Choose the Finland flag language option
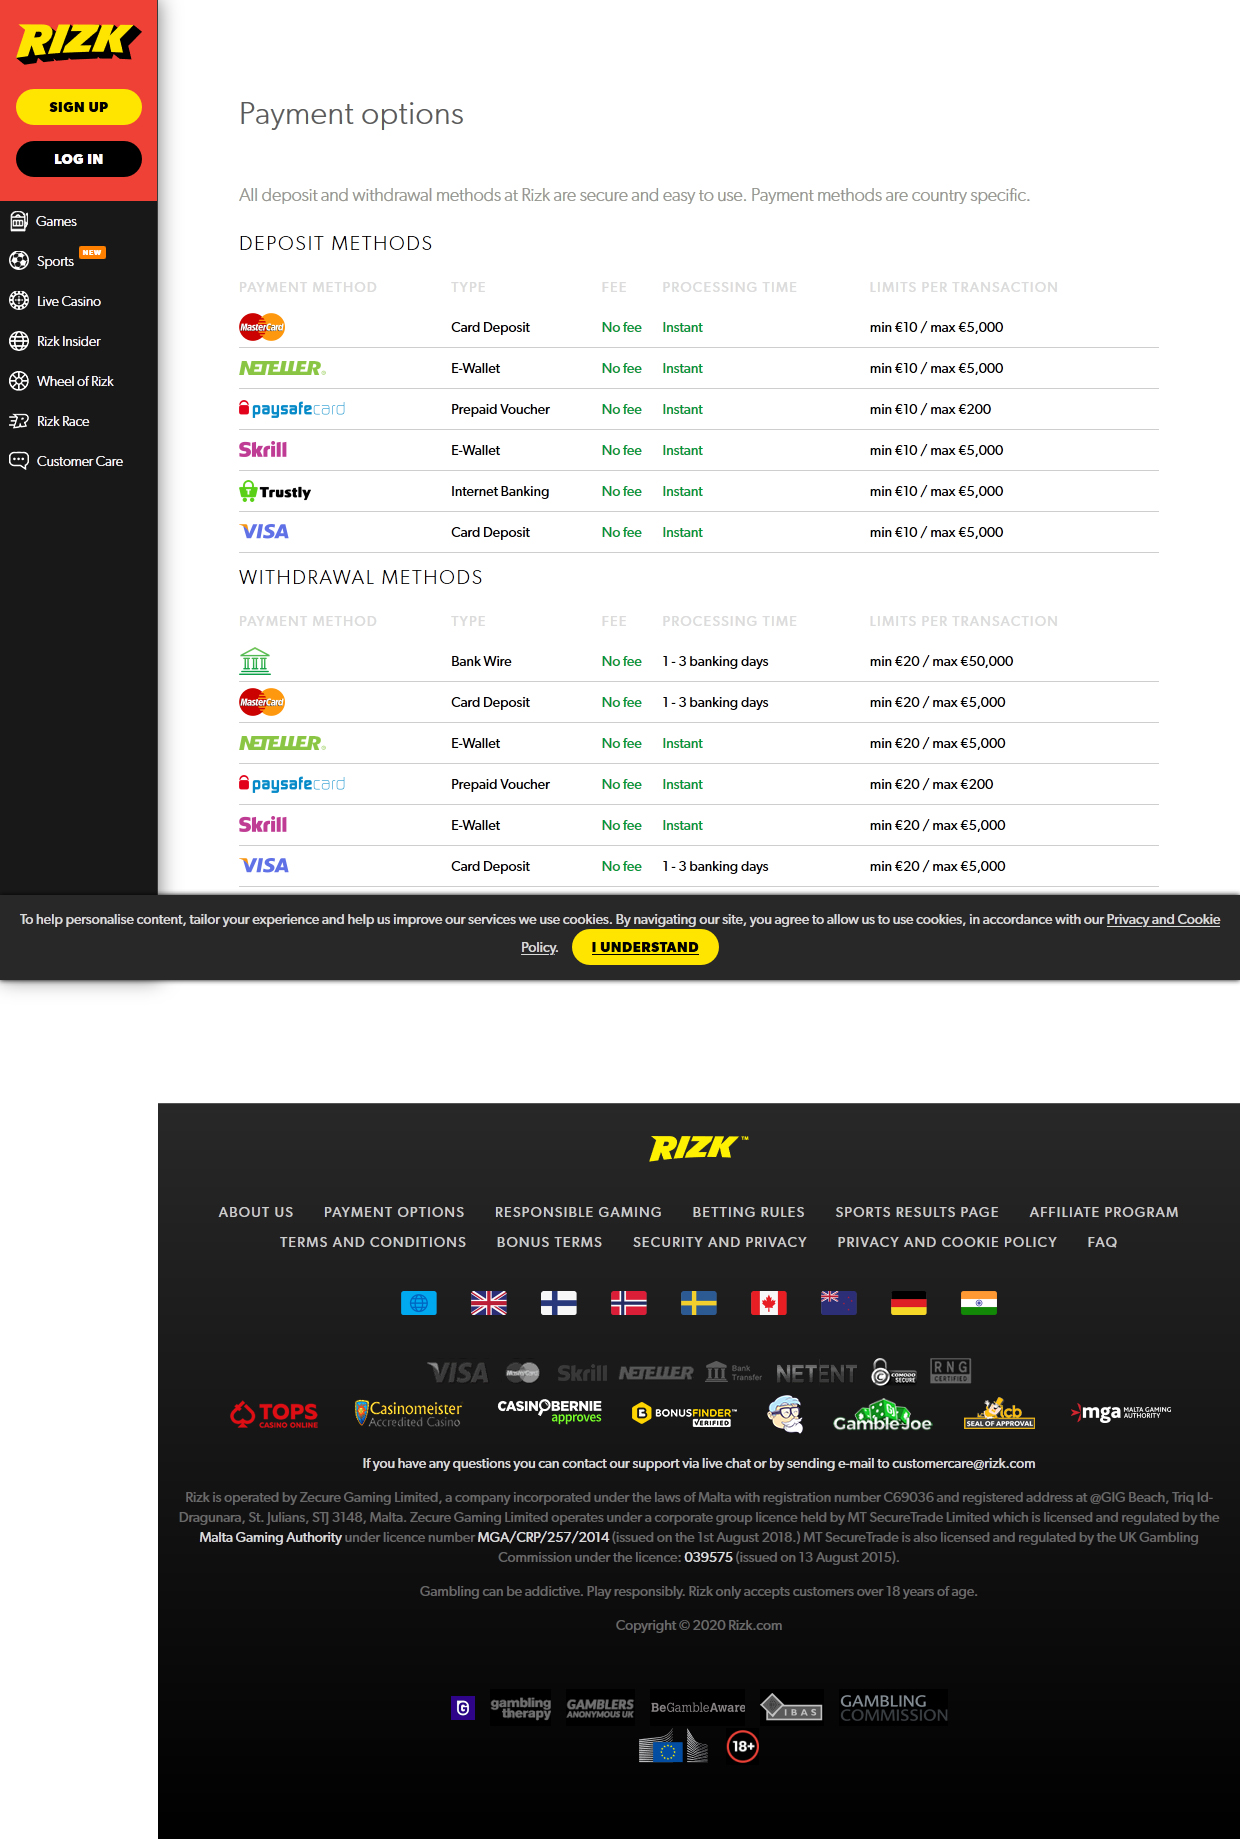The width and height of the screenshot is (1240, 1839). click(x=558, y=1303)
